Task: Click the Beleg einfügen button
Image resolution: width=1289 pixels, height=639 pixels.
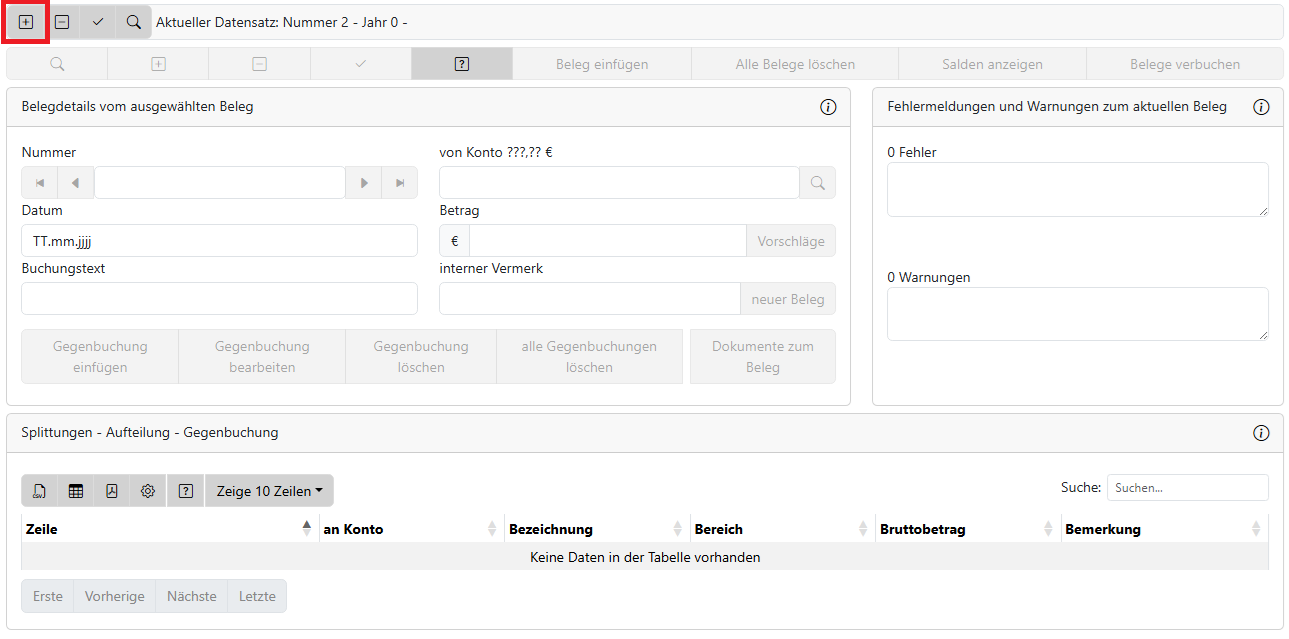Action: [x=602, y=64]
